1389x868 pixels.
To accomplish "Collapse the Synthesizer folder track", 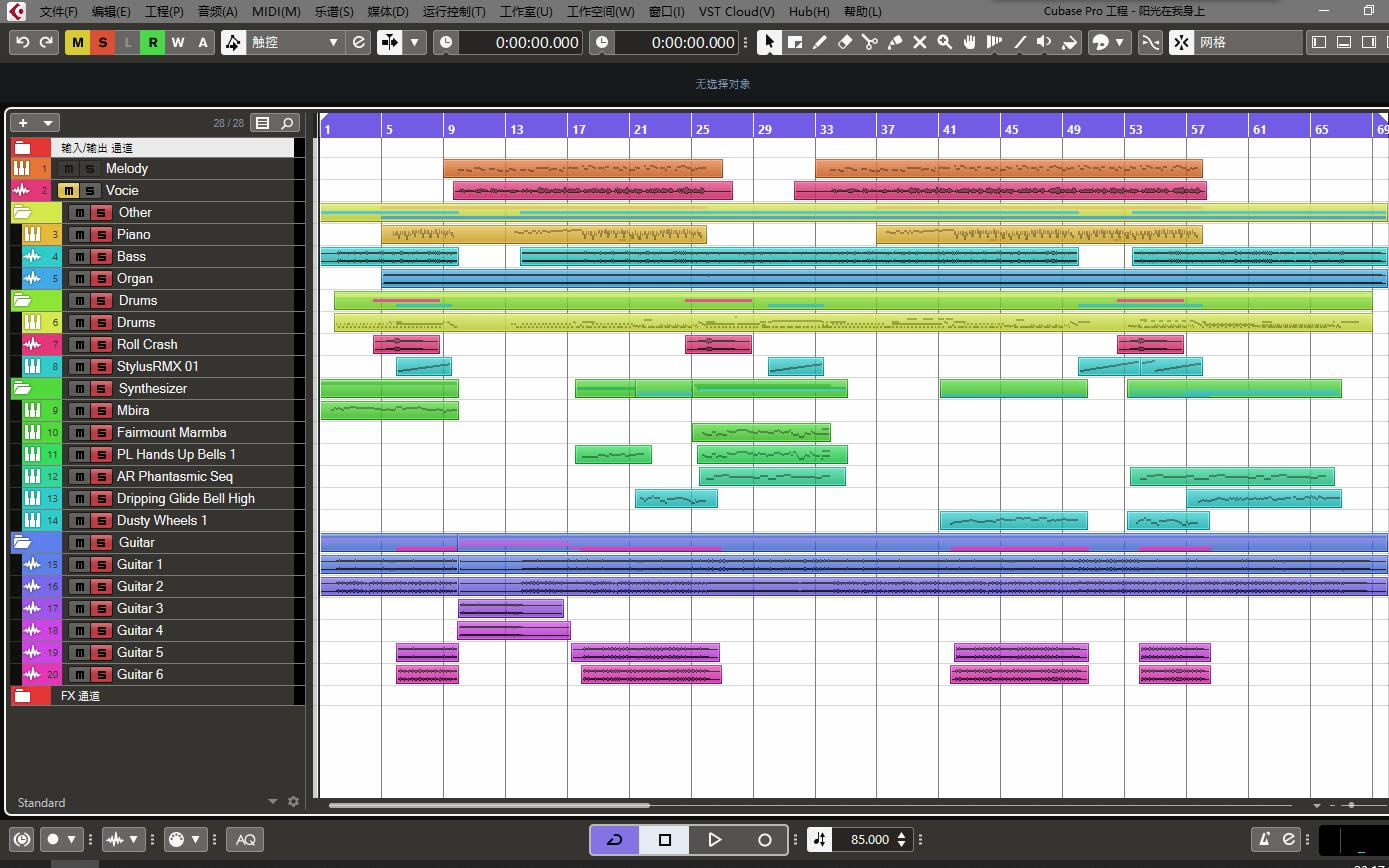I will (22, 388).
